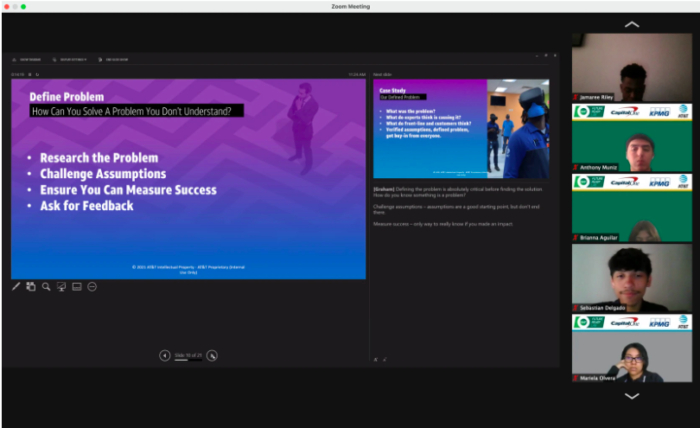The image size is (700, 428).
Task: Toggle subtitles in presenter view
Action: click(x=76, y=287)
